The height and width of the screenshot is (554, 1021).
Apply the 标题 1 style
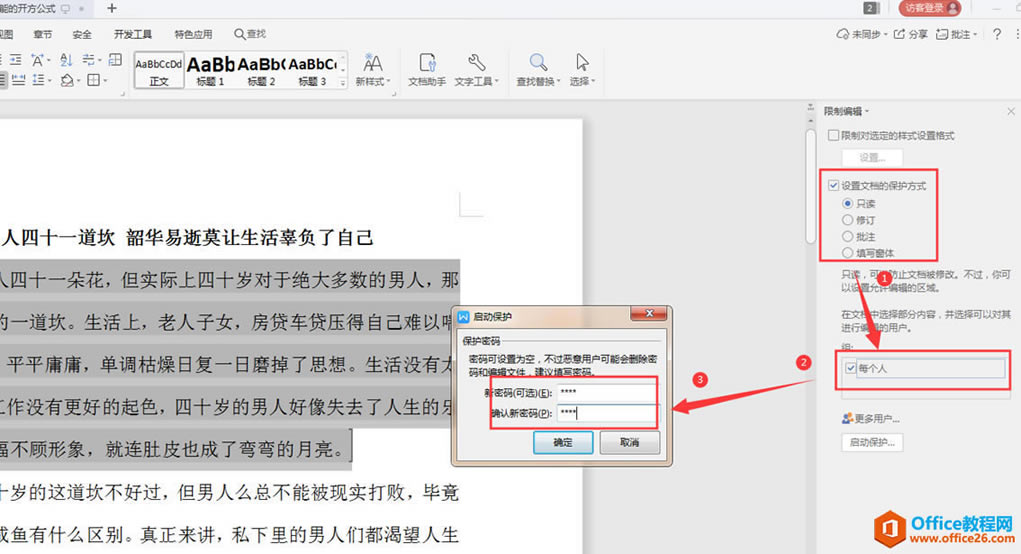click(210, 70)
